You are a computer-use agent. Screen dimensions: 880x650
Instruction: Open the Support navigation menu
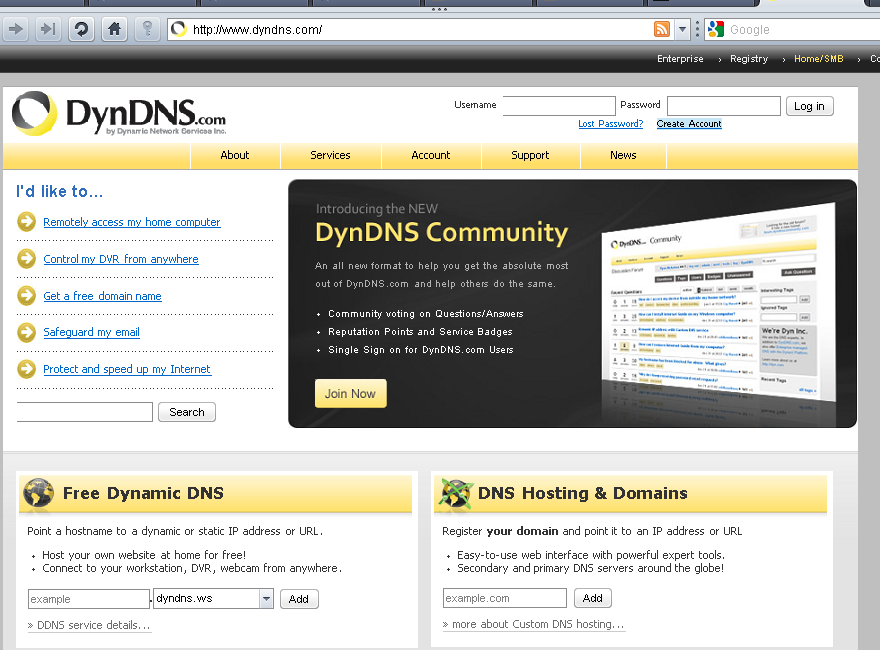coord(530,155)
